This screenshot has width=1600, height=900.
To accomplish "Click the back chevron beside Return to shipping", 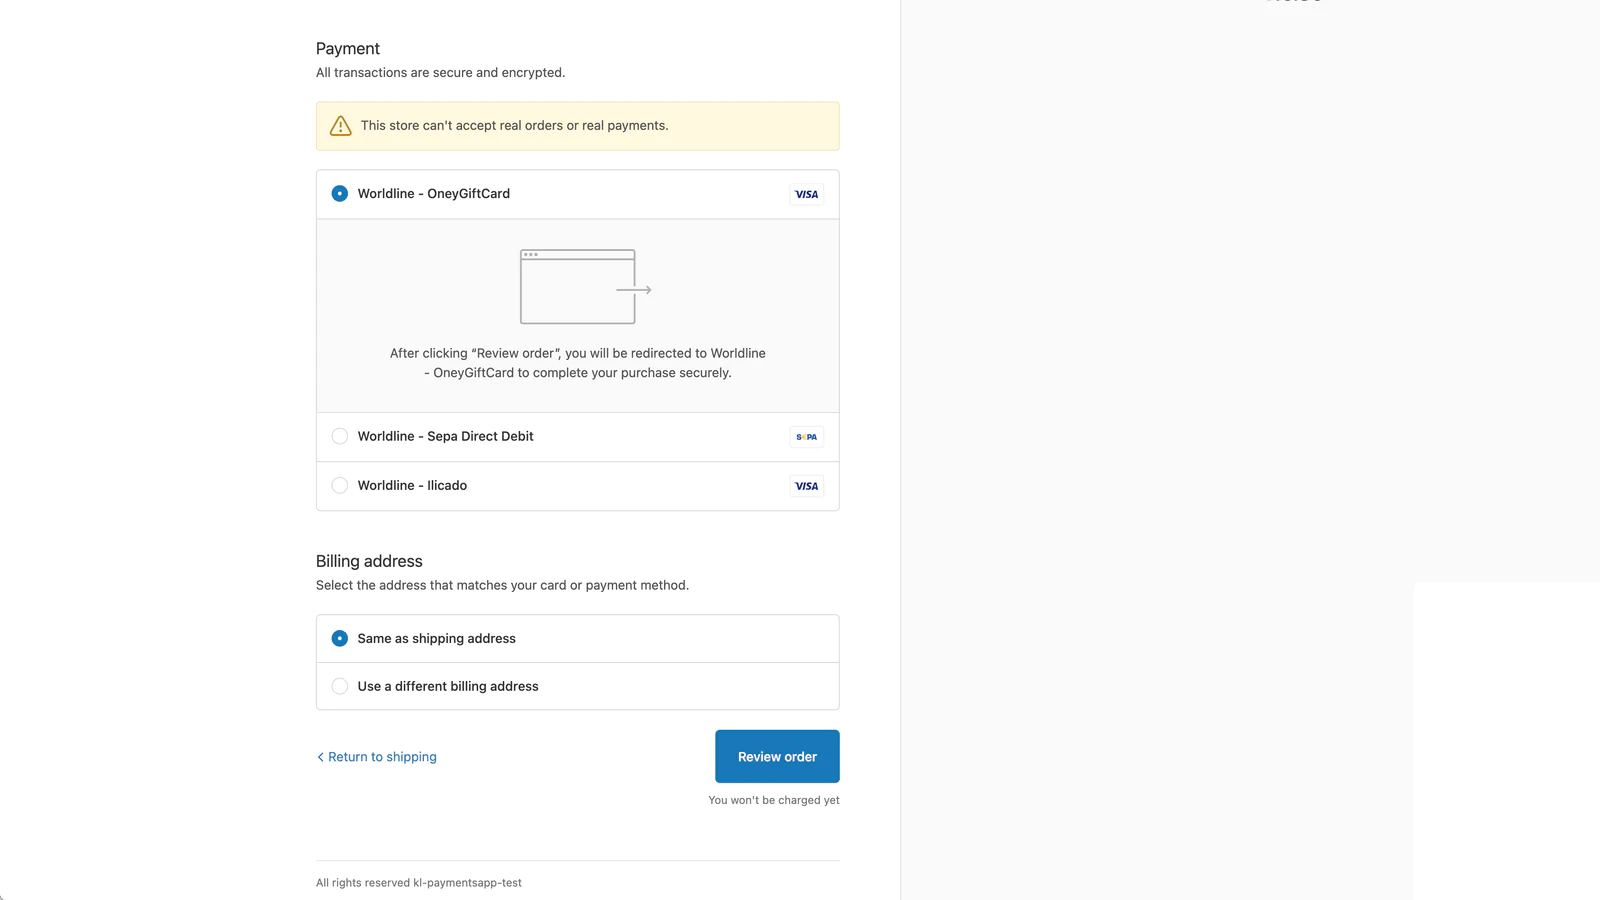I will pyautogui.click(x=320, y=757).
